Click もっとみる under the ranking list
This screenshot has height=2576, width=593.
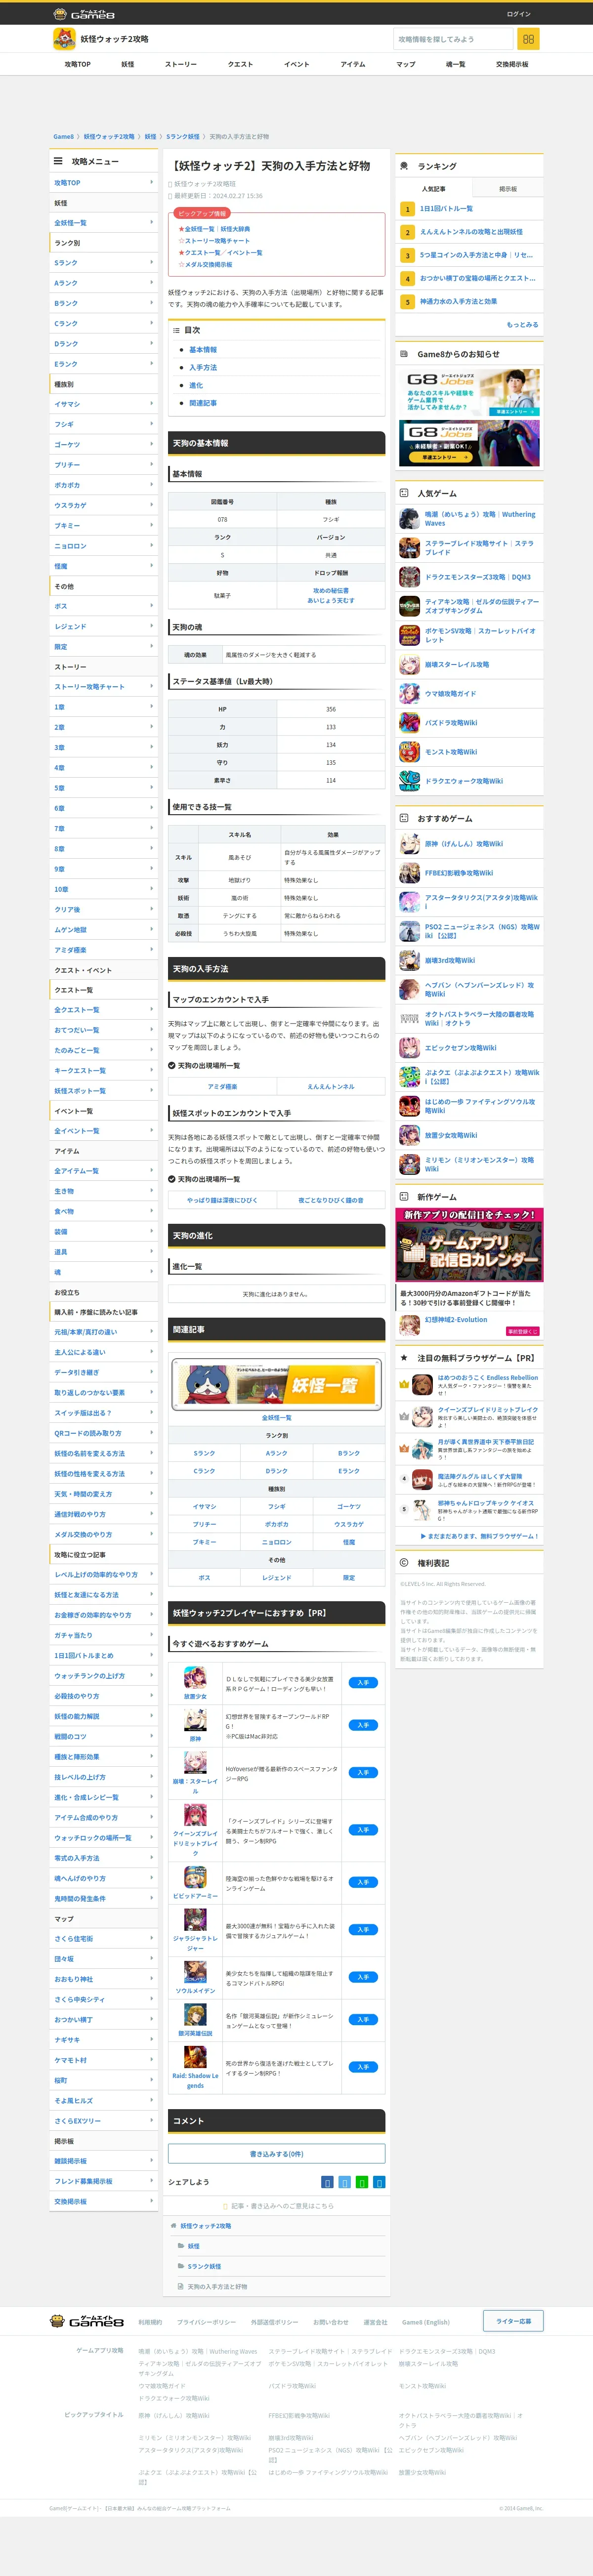pyautogui.click(x=522, y=324)
